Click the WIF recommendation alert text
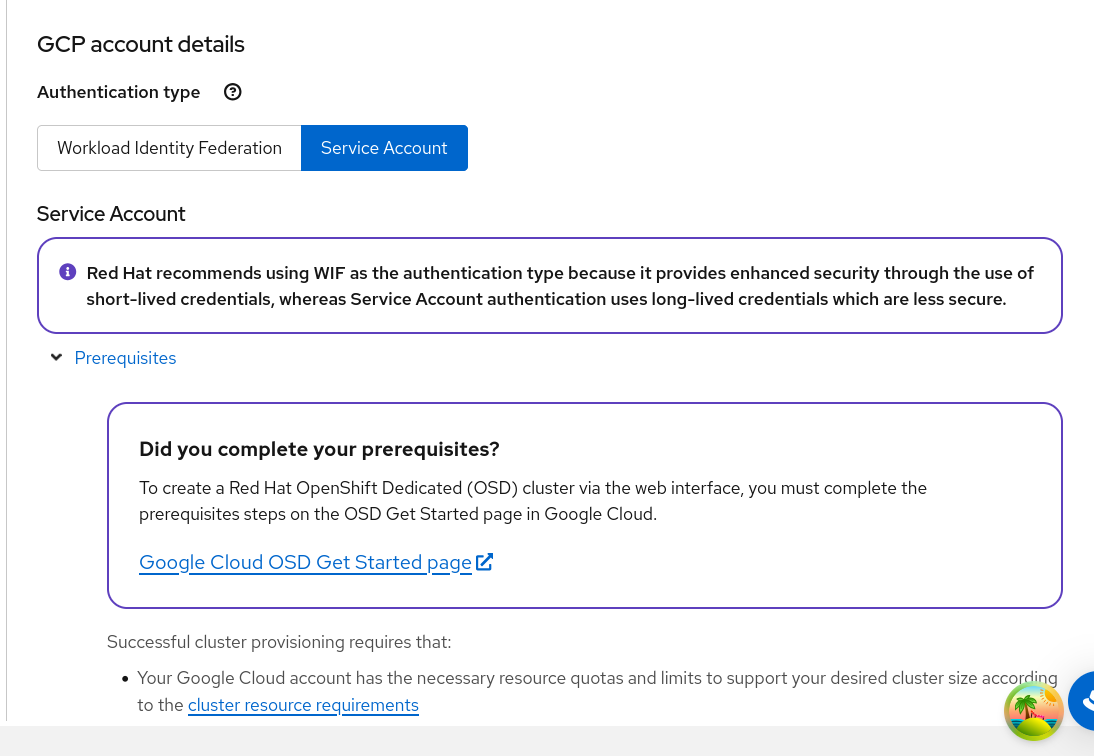This screenshot has width=1094, height=756. [560, 286]
